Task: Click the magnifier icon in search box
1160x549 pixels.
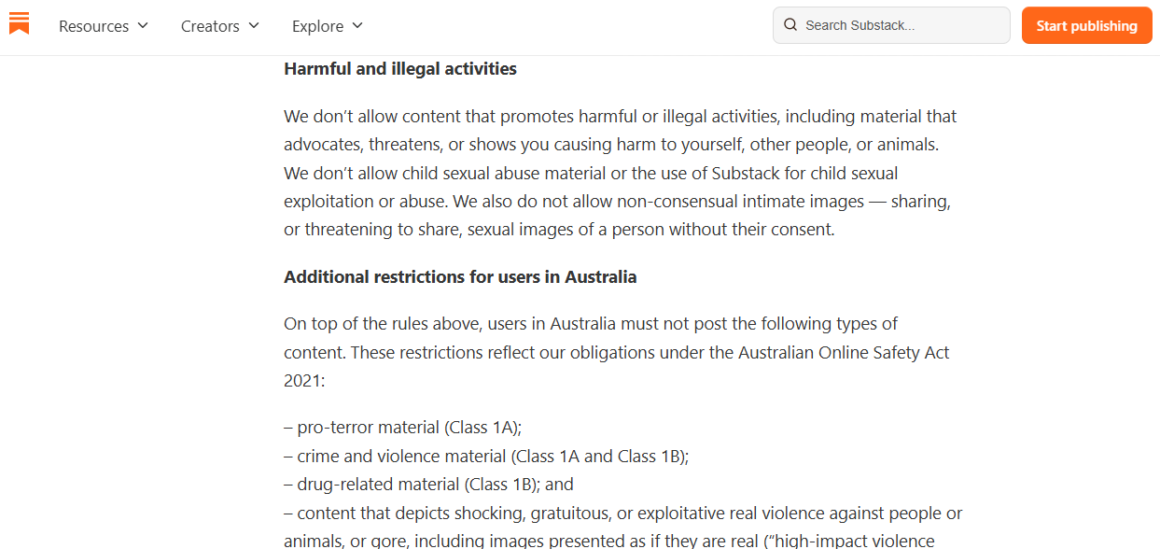Action: [x=790, y=25]
